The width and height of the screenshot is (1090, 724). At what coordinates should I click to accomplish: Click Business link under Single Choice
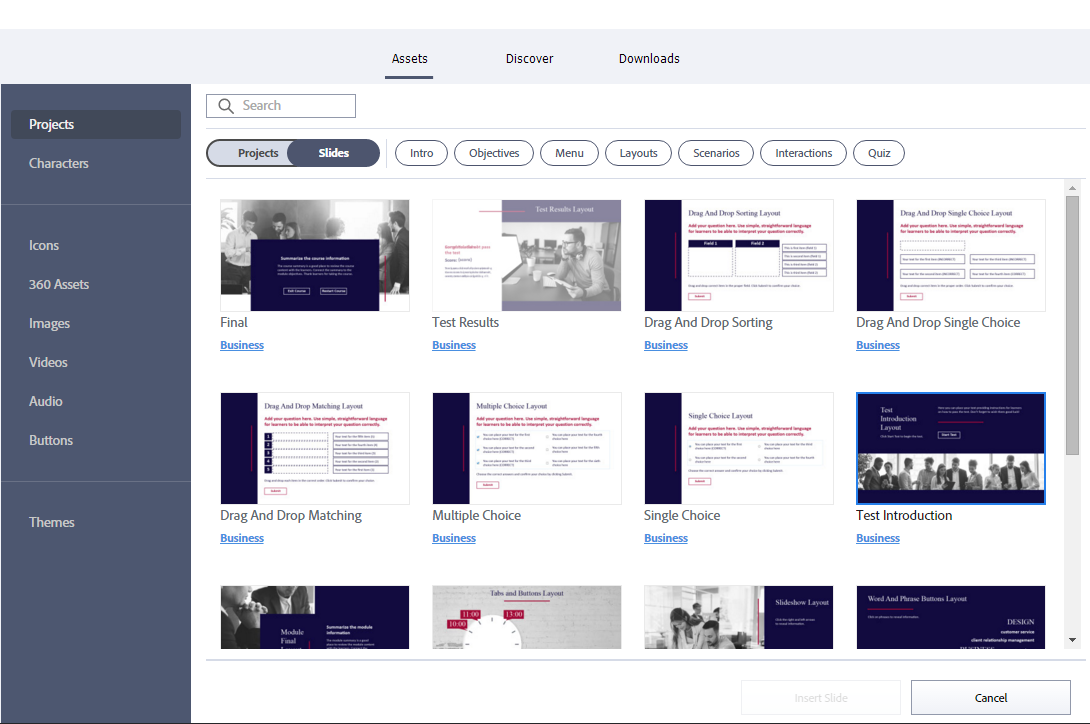click(666, 538)
